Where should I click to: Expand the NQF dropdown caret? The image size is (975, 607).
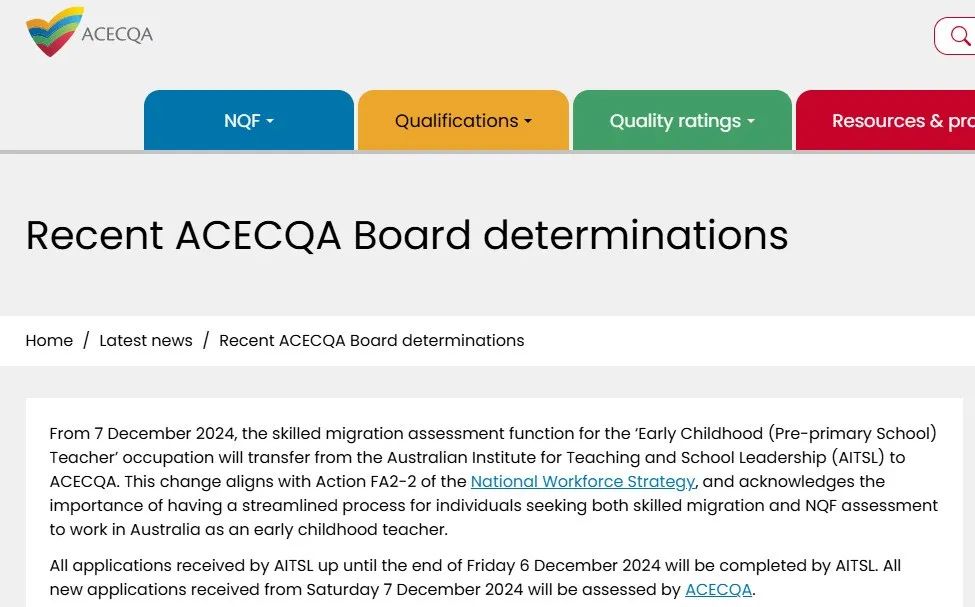point(270,121)
